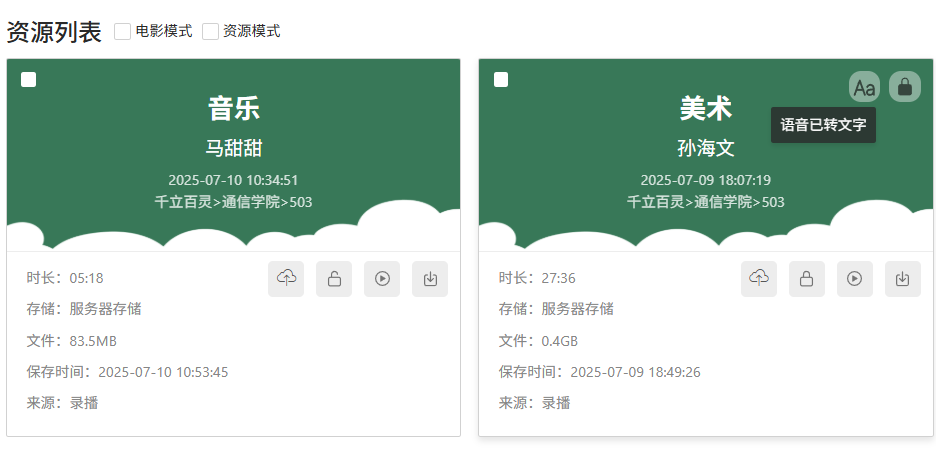This screenshot has width=936, height=450.
Task: Toggle the unlock icon on the 音乐 card
Action: pos(334,279)
